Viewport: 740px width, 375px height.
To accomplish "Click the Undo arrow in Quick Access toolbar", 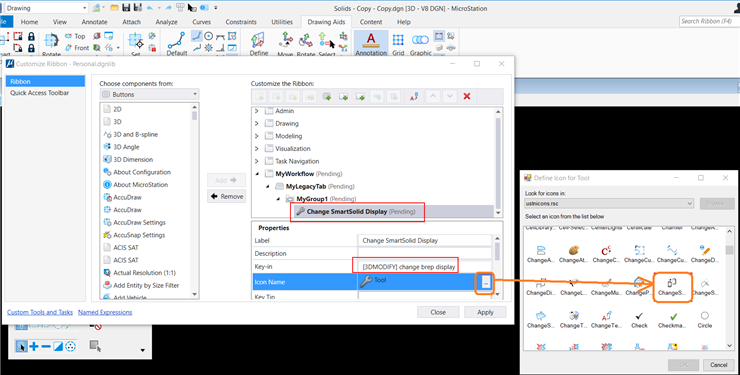I will 151,8.
